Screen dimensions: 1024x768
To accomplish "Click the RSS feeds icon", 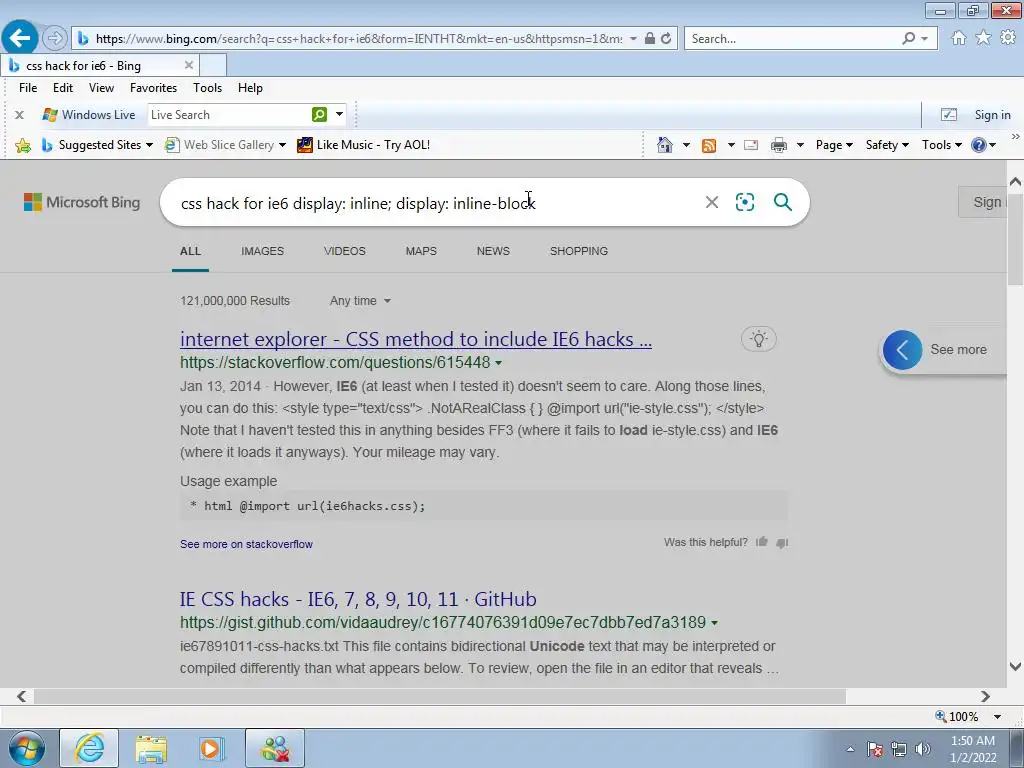I will [x=709, y=145].
